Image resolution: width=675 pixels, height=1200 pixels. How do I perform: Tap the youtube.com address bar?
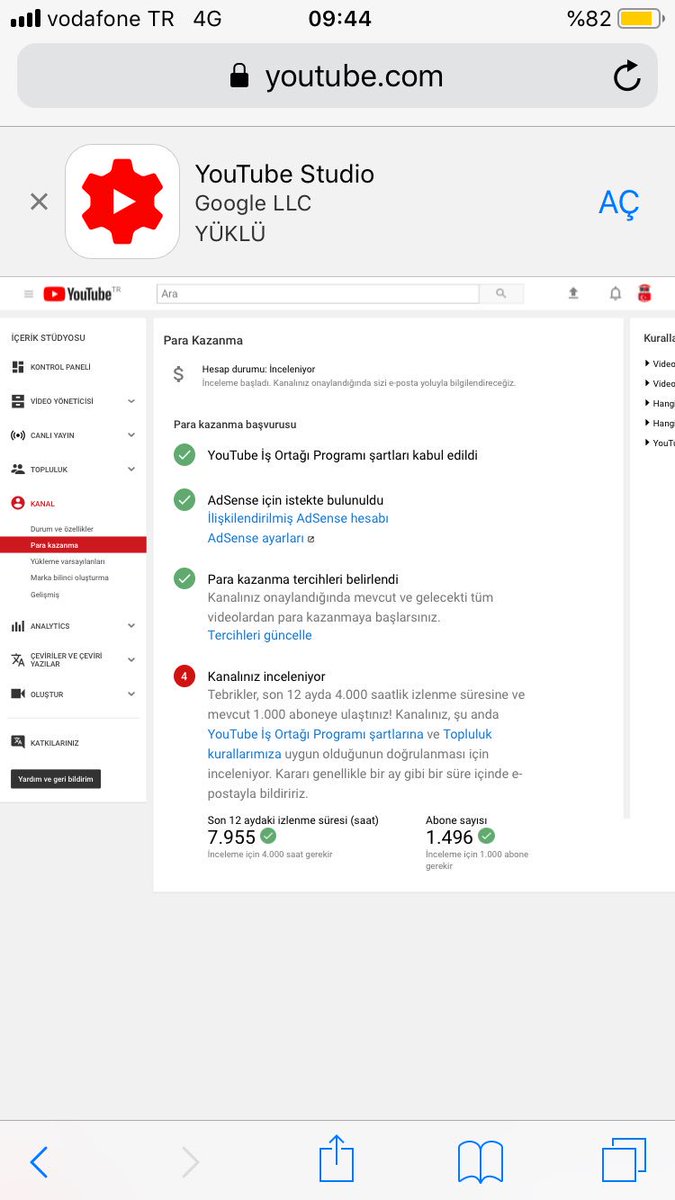(x=337, y=76)
